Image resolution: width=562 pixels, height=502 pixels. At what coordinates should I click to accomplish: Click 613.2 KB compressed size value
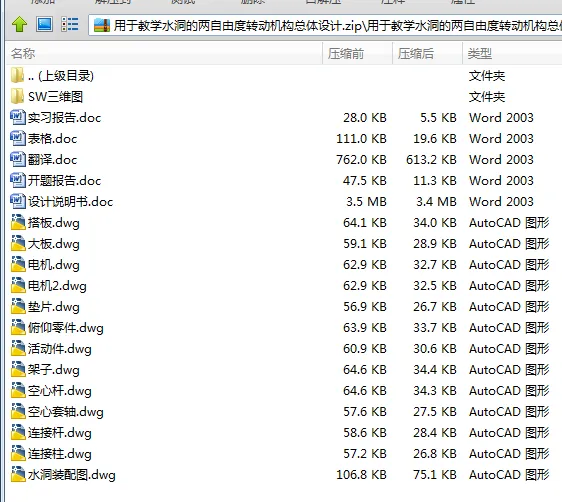431,159
